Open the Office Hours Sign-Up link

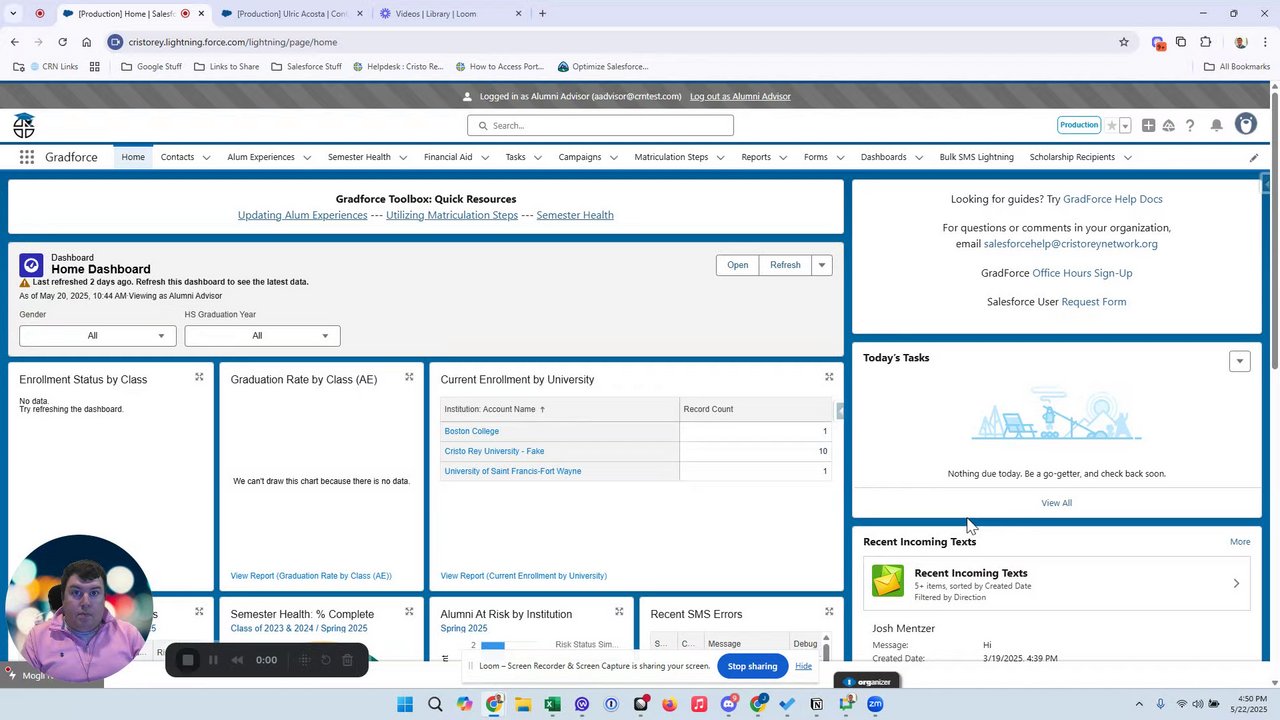pyautogui.click(x=1082, y=273)
